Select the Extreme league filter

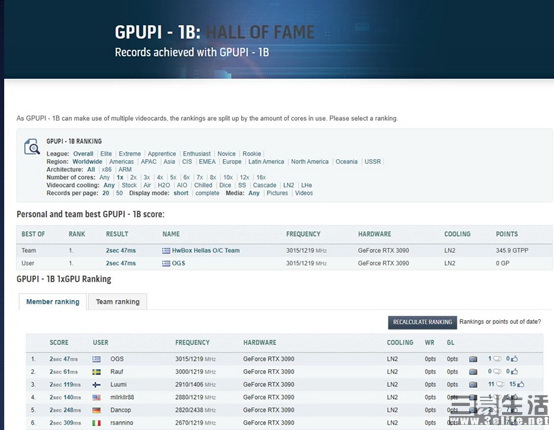point(130,154)
